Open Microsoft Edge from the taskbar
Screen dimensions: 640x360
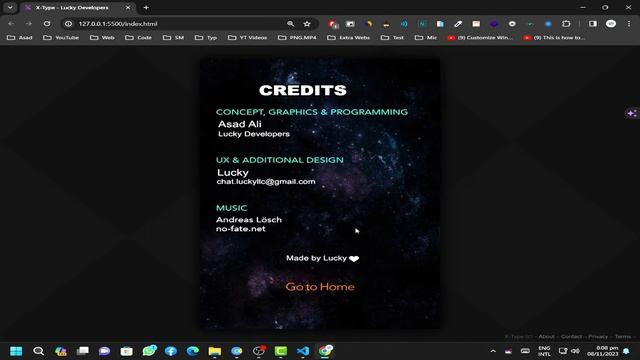(x=193, y=351)
